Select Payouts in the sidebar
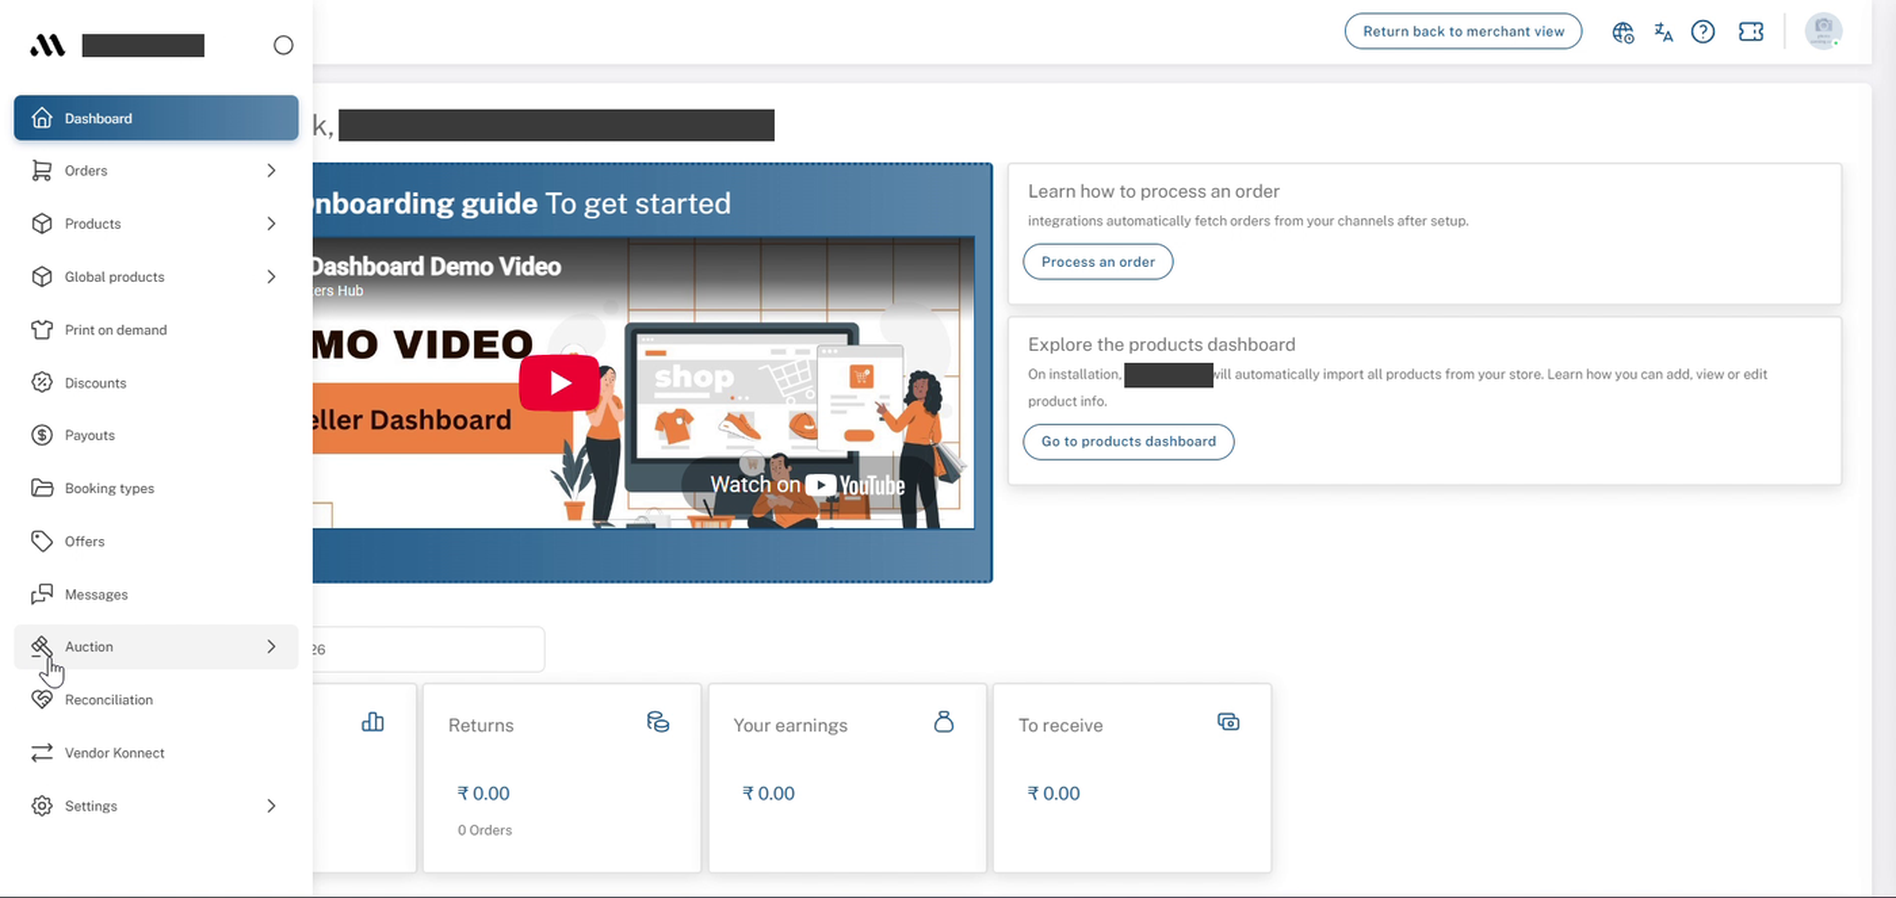 [x=156, y=435]
